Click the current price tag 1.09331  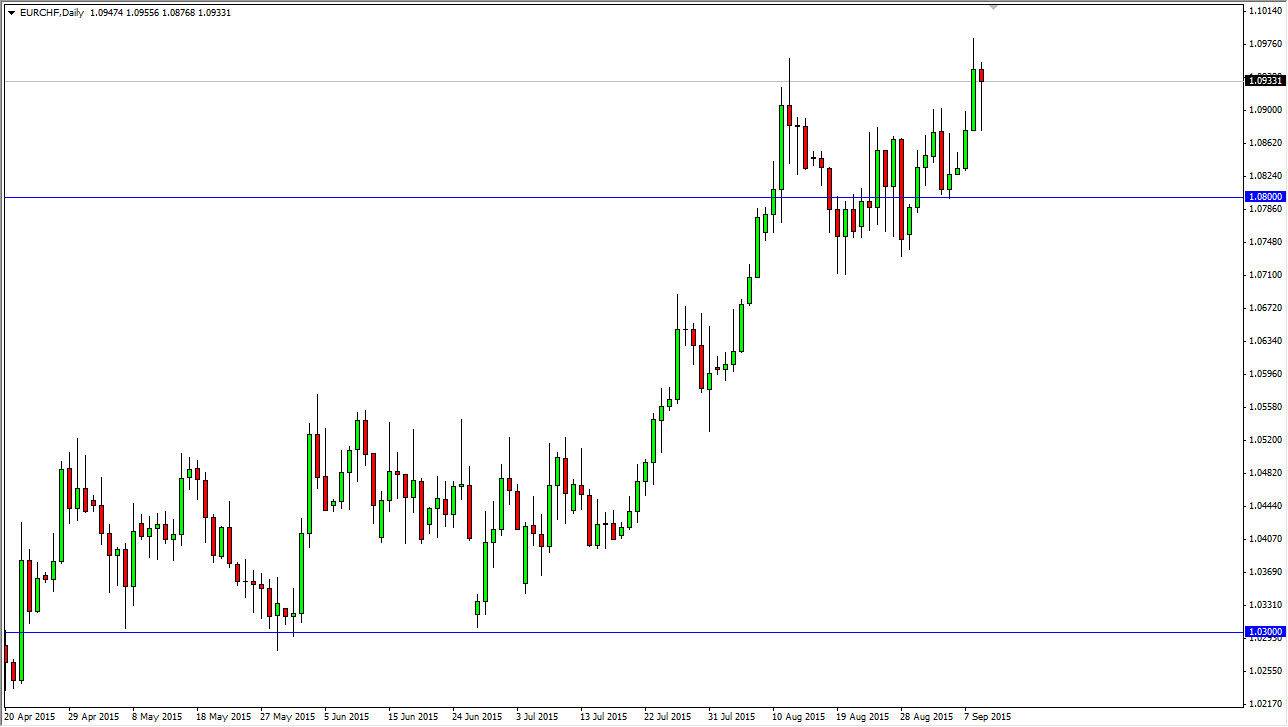[1263, 80]
